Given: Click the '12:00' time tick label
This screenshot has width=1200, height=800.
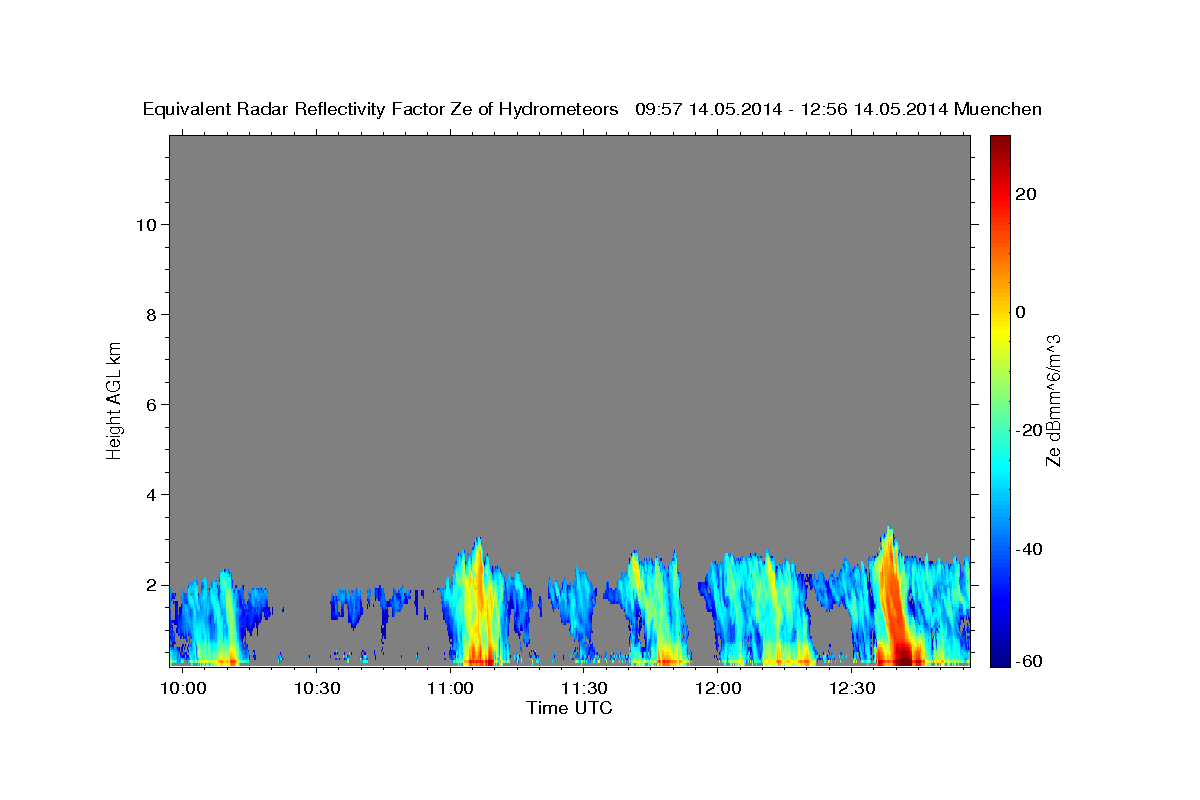Looking at the screenshot, I should (x=718, y=689).
